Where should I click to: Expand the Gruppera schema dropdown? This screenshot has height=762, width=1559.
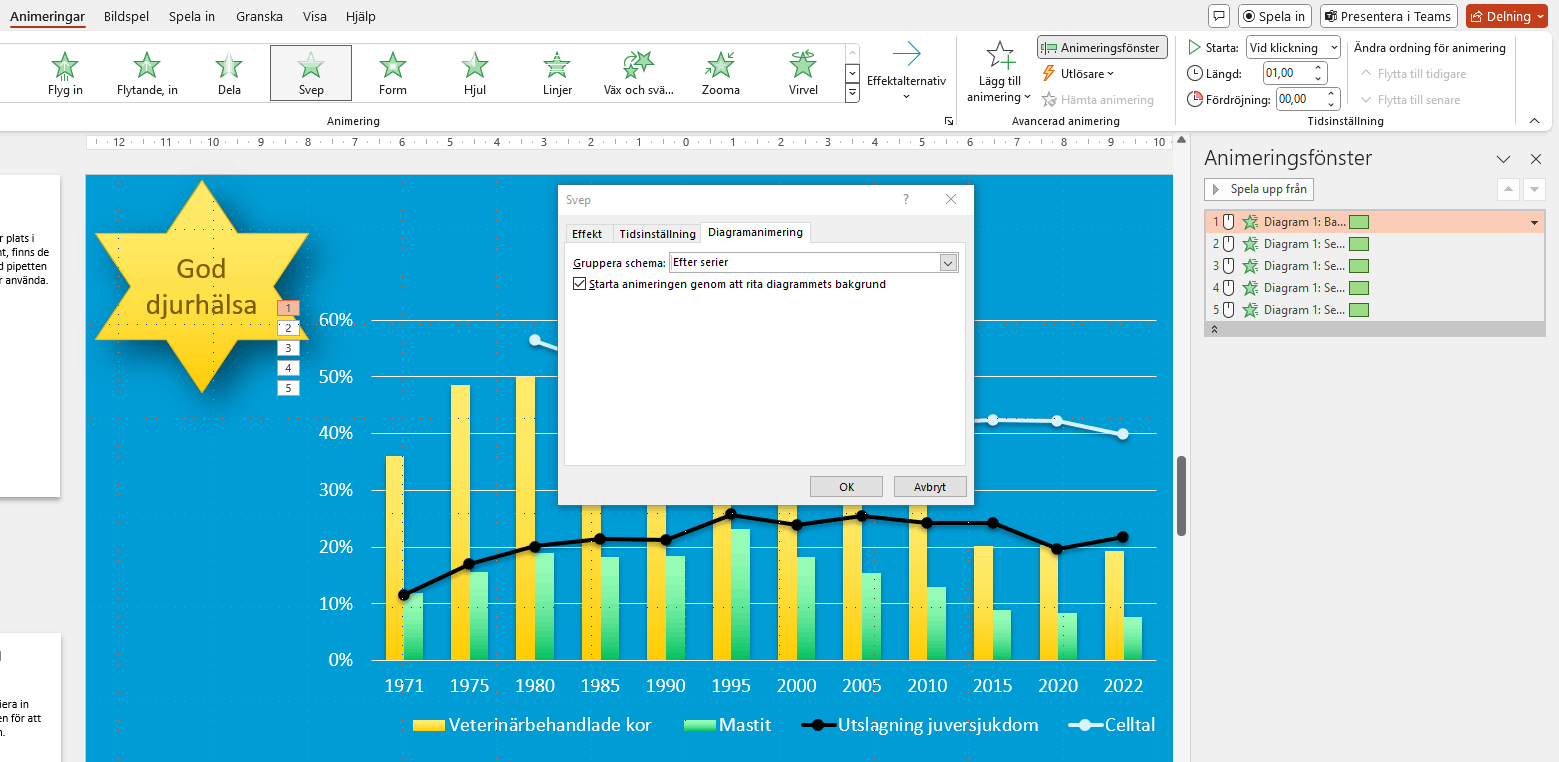[949, 263]
